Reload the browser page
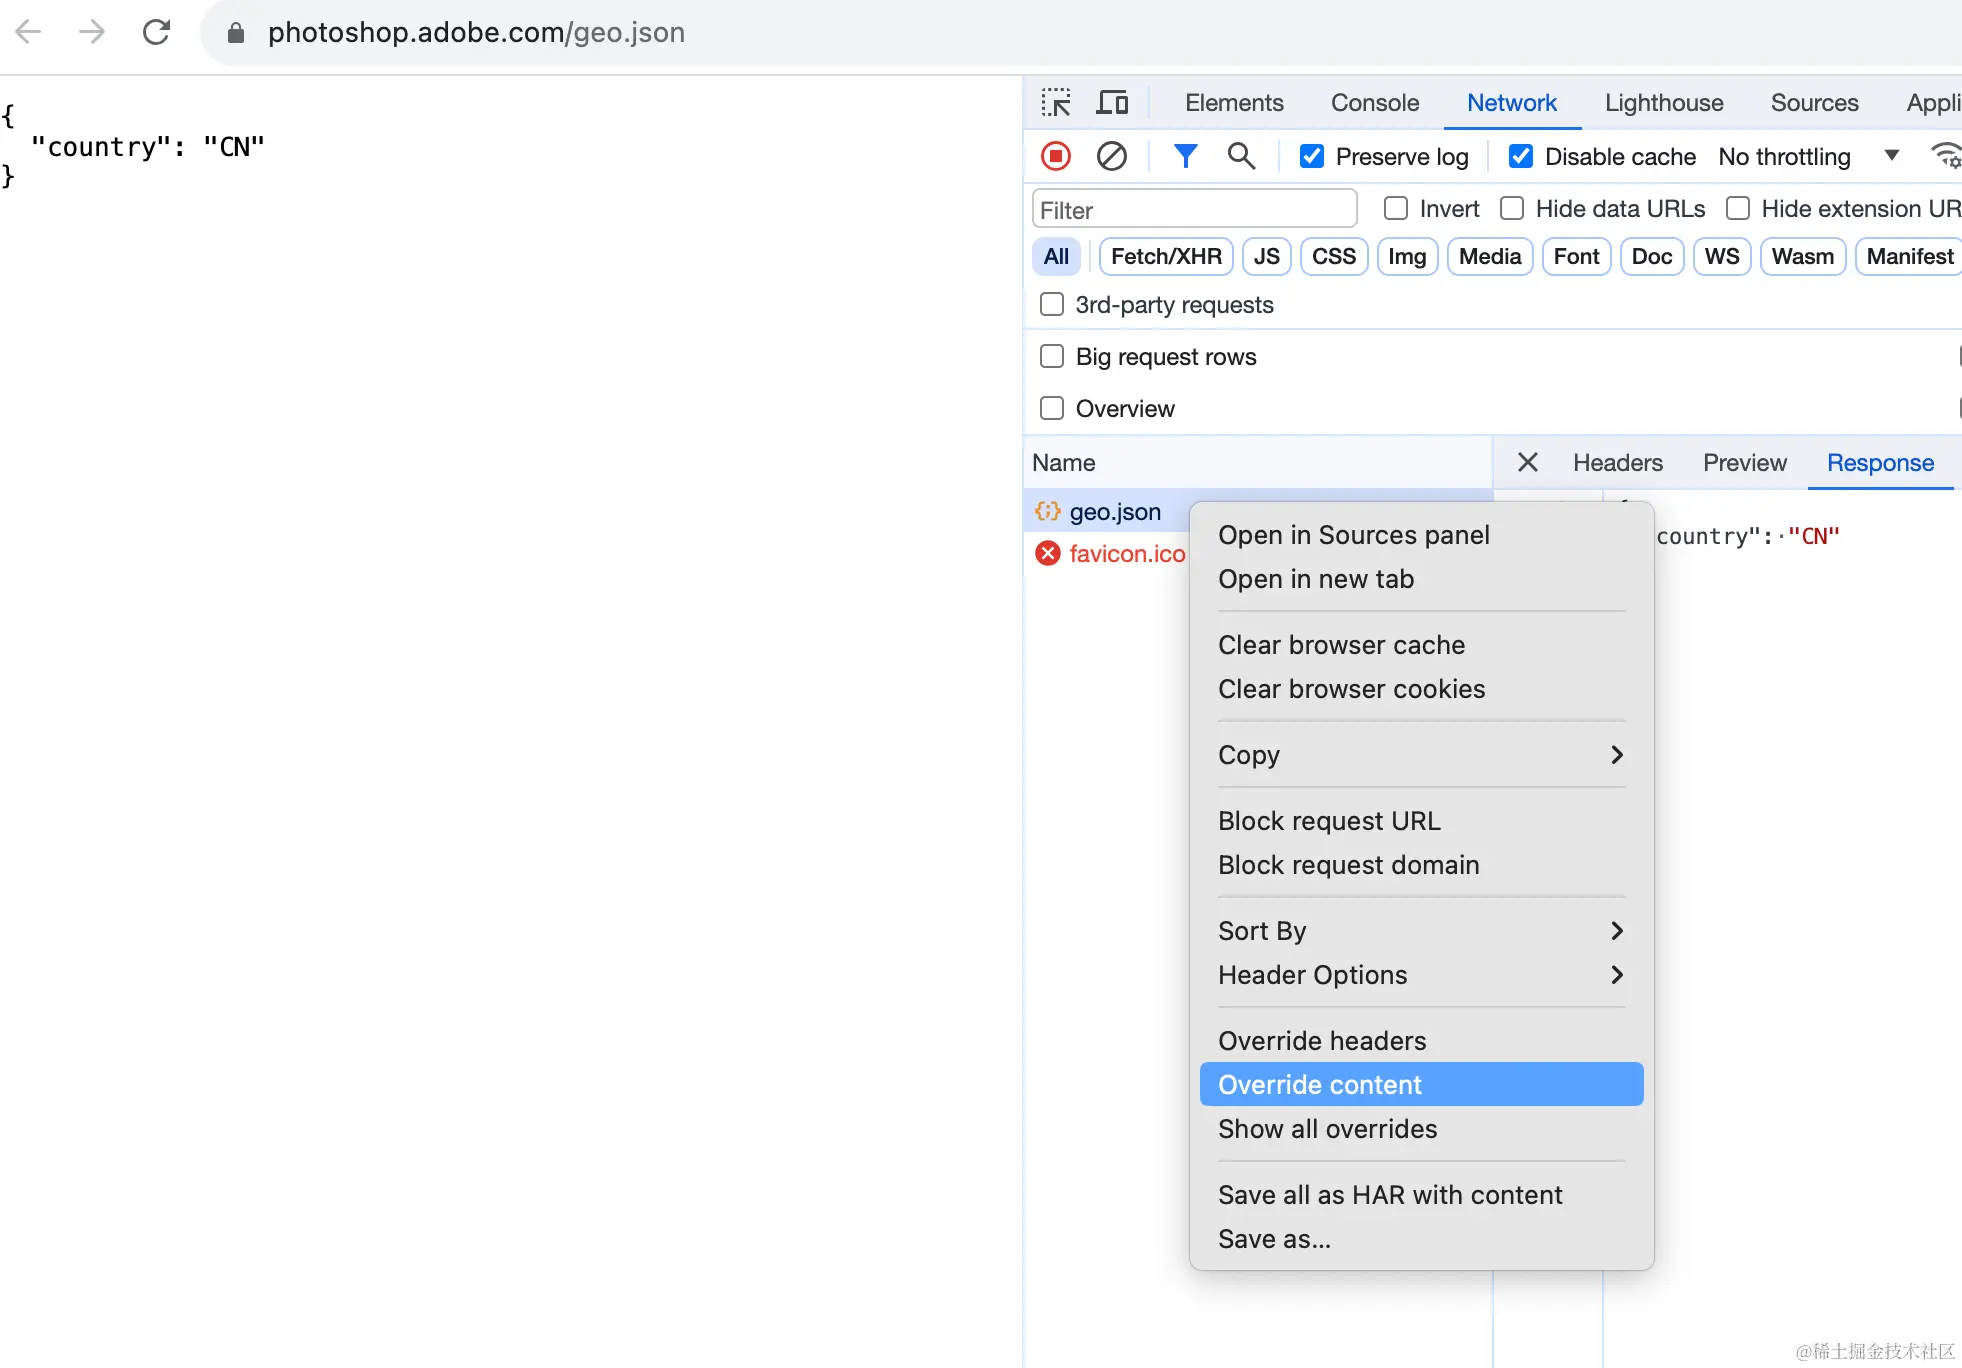The height and width of the screenshot is (1368, 1962). tap(156, 32)
